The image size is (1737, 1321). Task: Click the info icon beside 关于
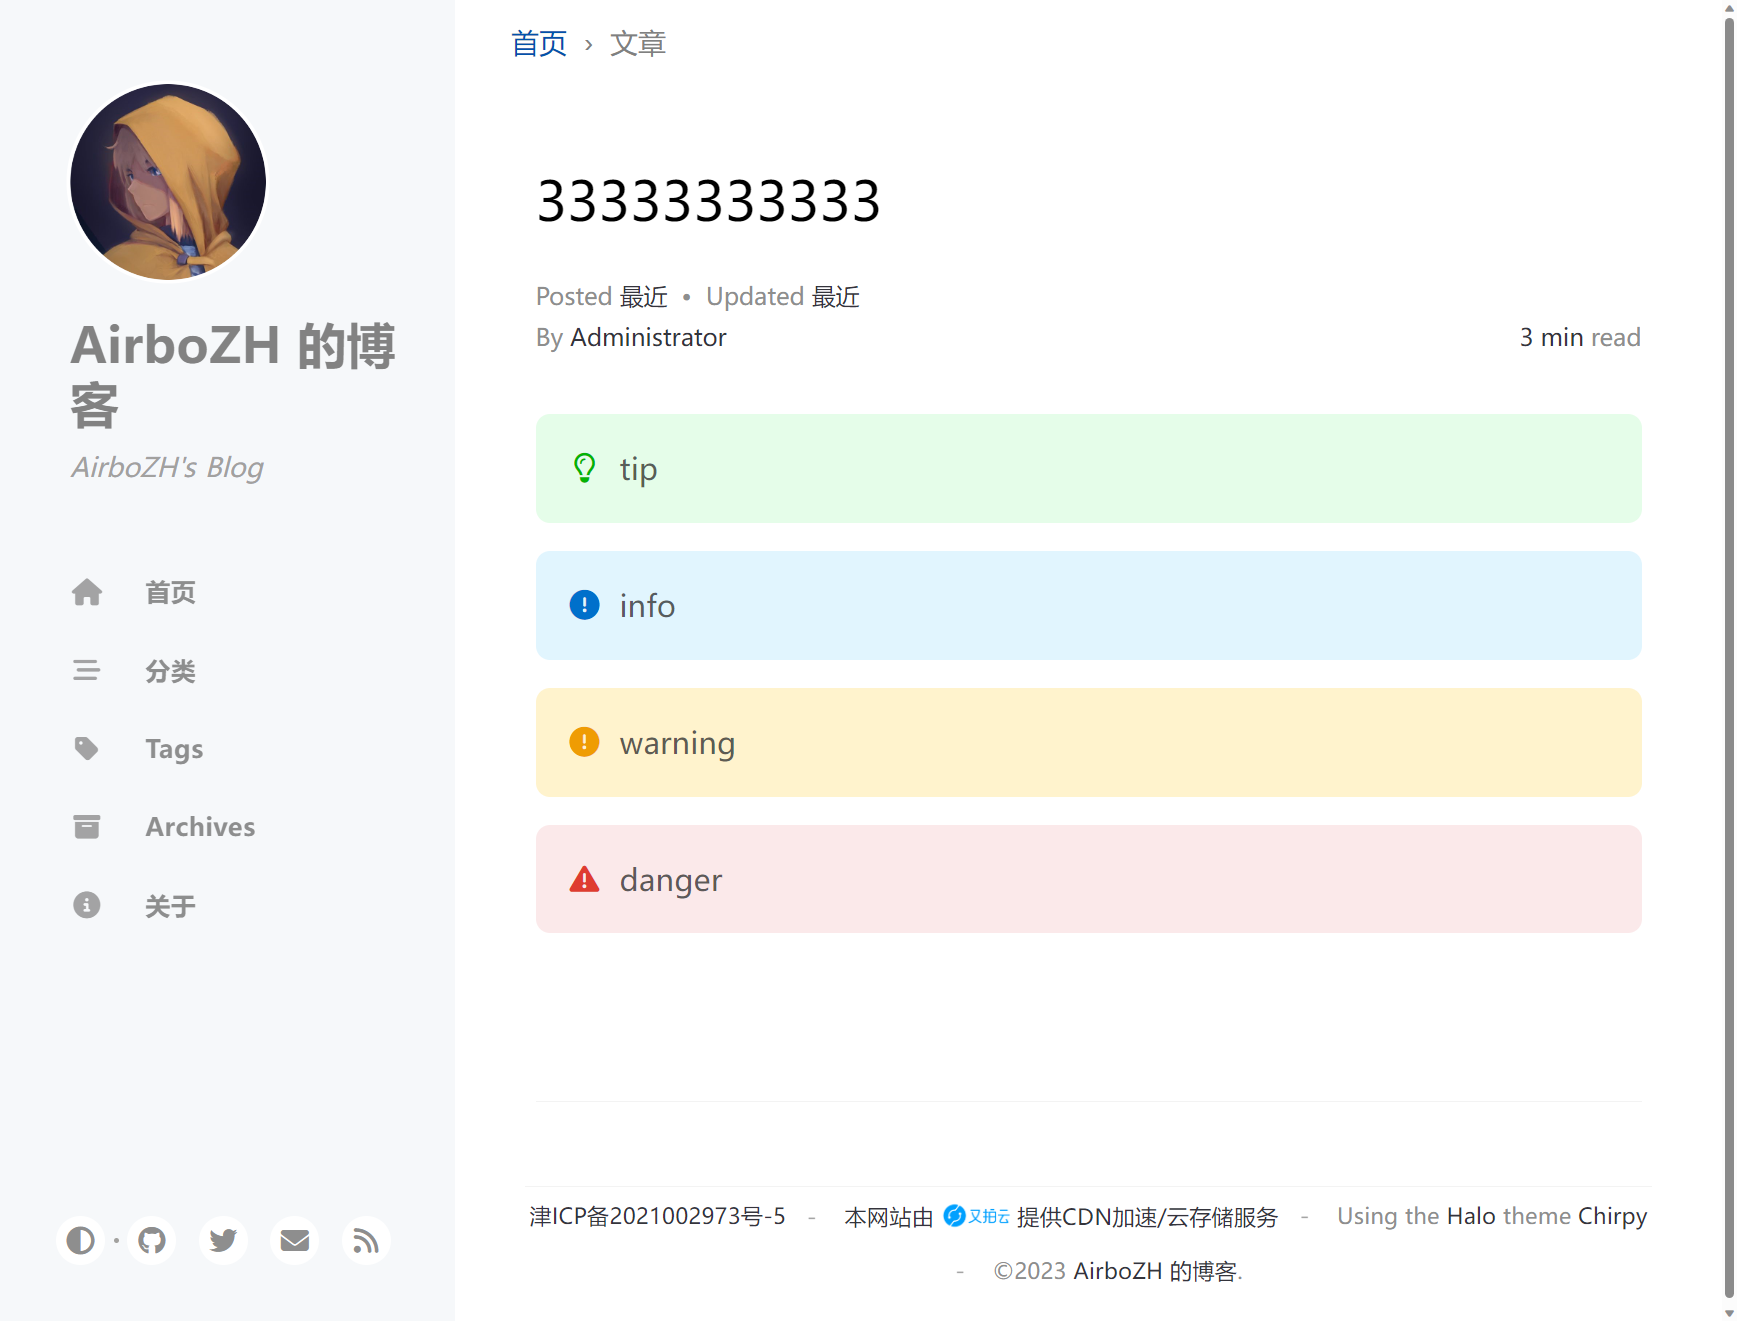[x=87, y=905]
